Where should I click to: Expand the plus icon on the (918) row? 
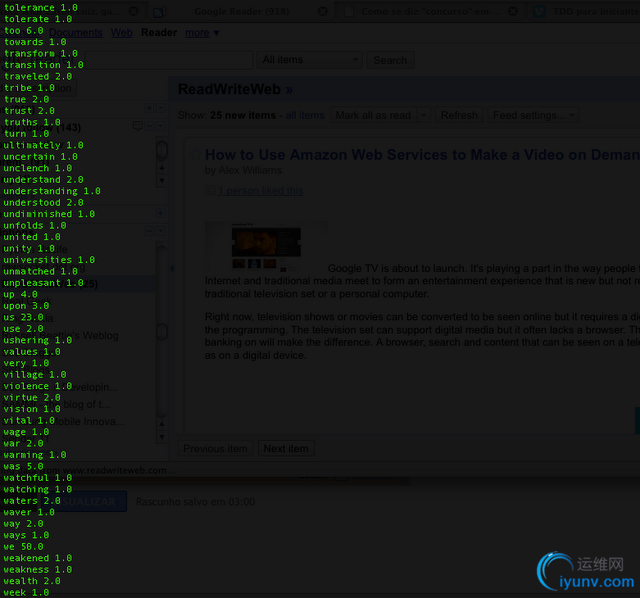149,108
